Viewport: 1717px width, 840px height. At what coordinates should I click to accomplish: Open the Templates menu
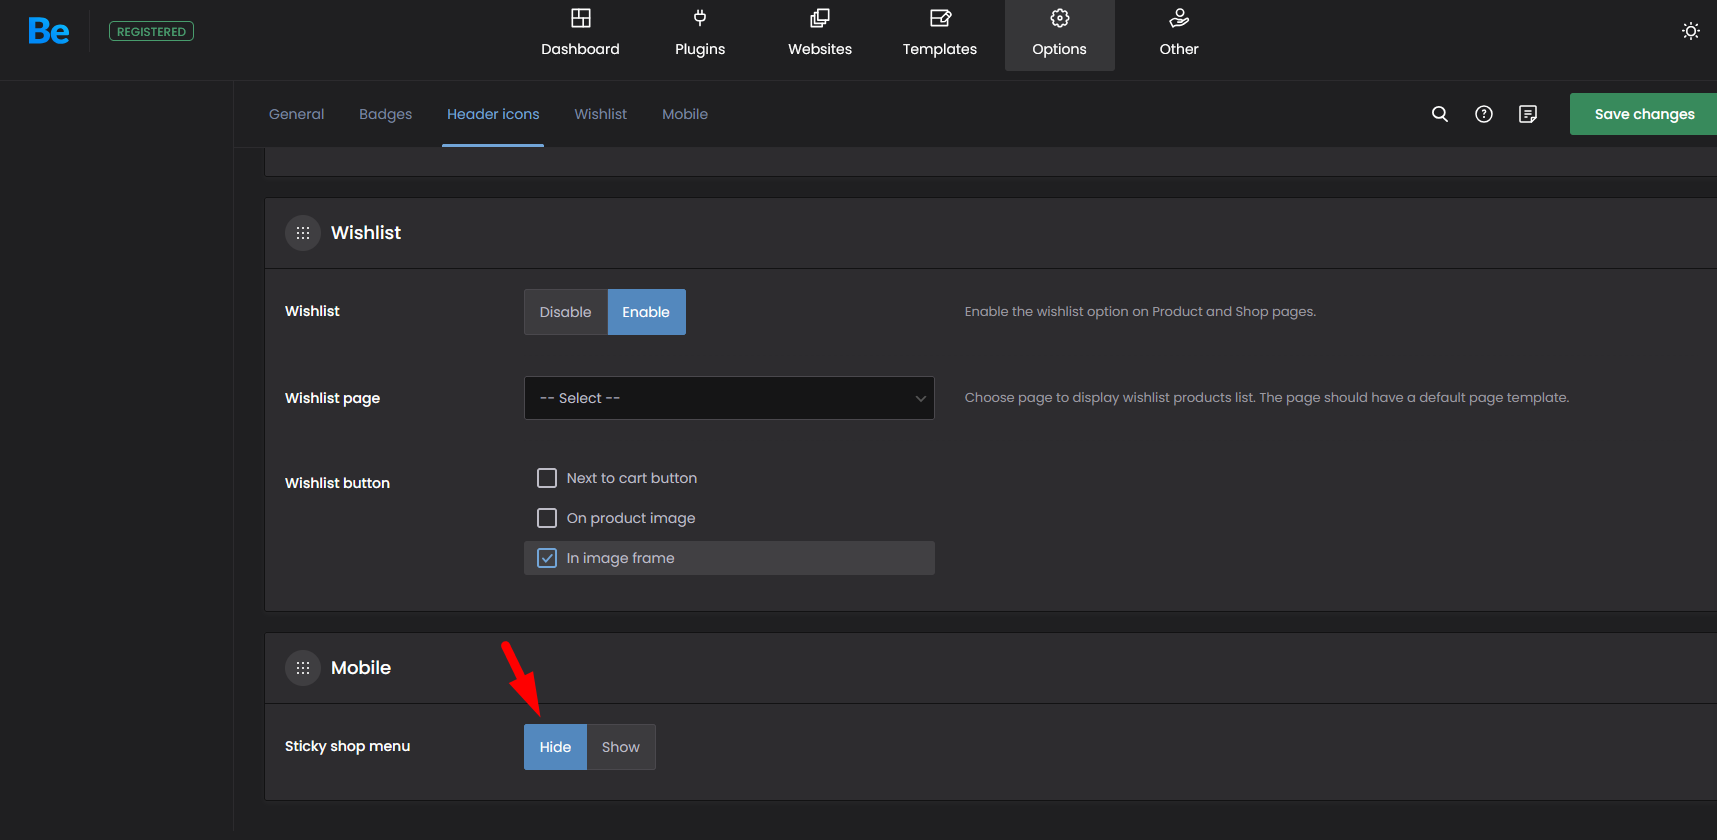[940, 36]
